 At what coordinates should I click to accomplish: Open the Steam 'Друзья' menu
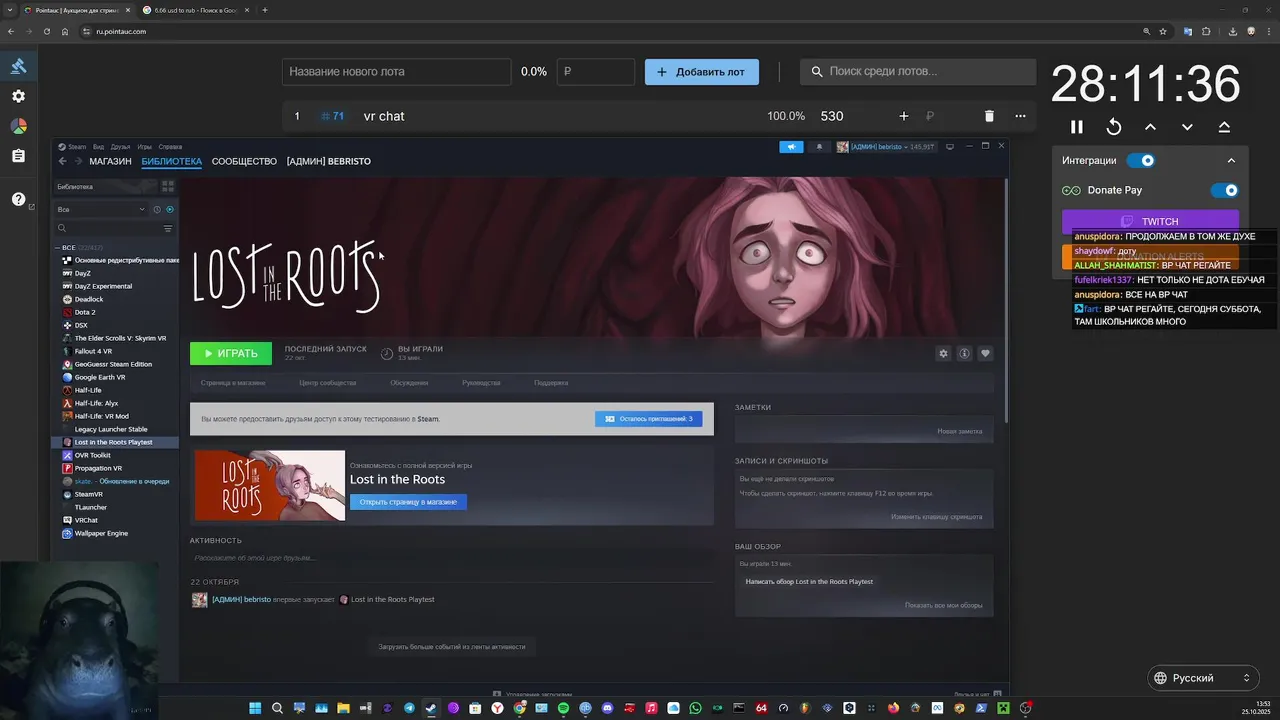pos(121,147)
